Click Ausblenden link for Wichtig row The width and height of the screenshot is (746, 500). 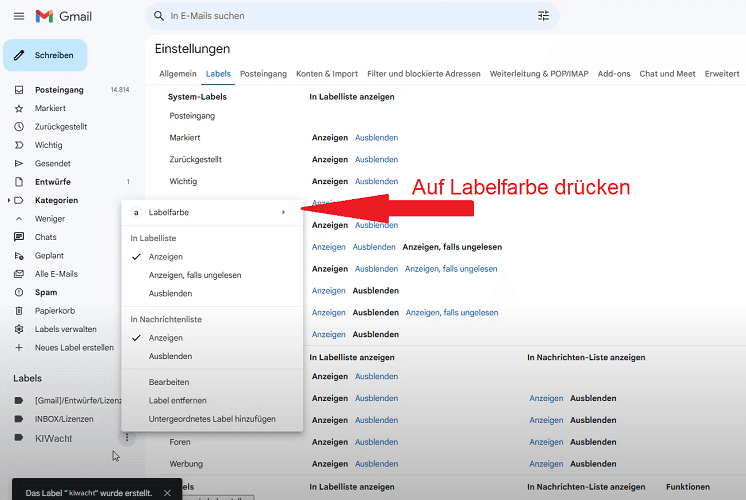[x=376, y=181]
